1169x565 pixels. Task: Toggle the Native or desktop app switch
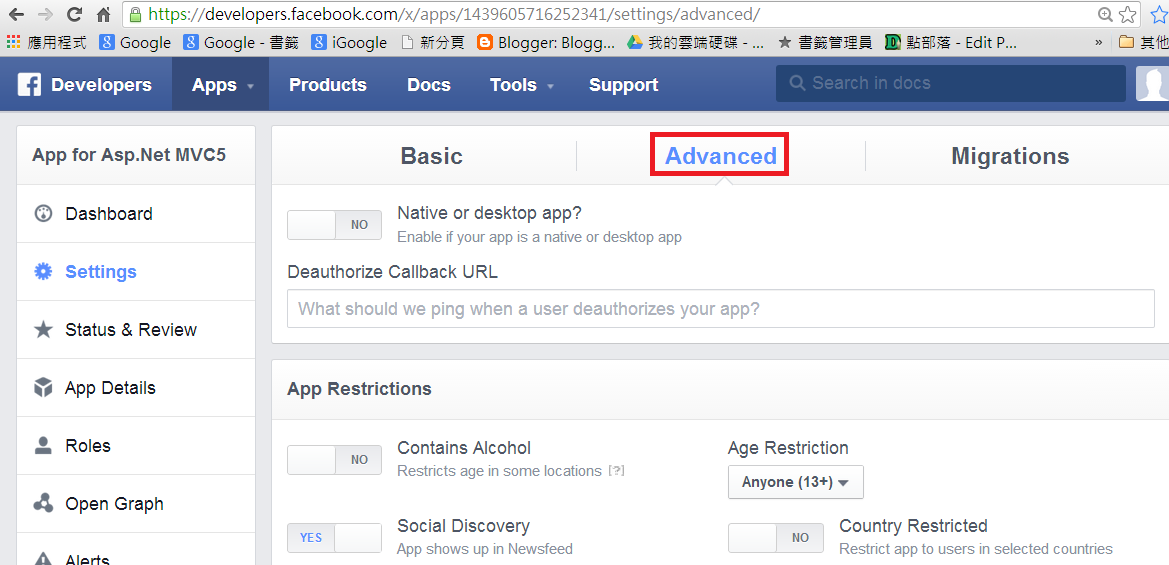coord(334,225)
